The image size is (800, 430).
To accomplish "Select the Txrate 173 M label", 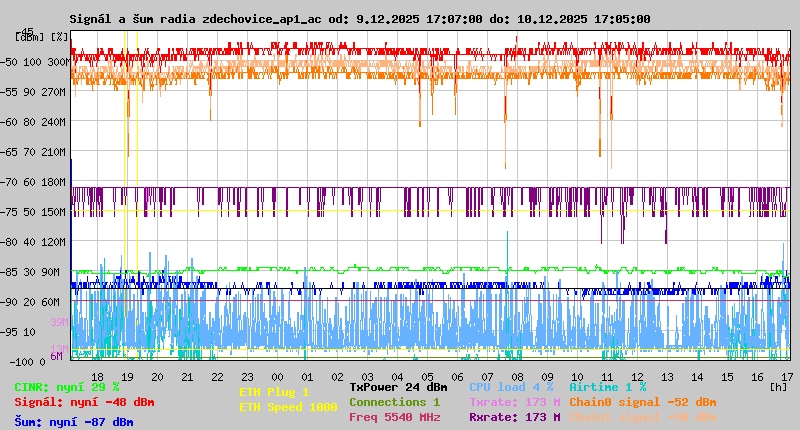I will (x=514, y=402).
